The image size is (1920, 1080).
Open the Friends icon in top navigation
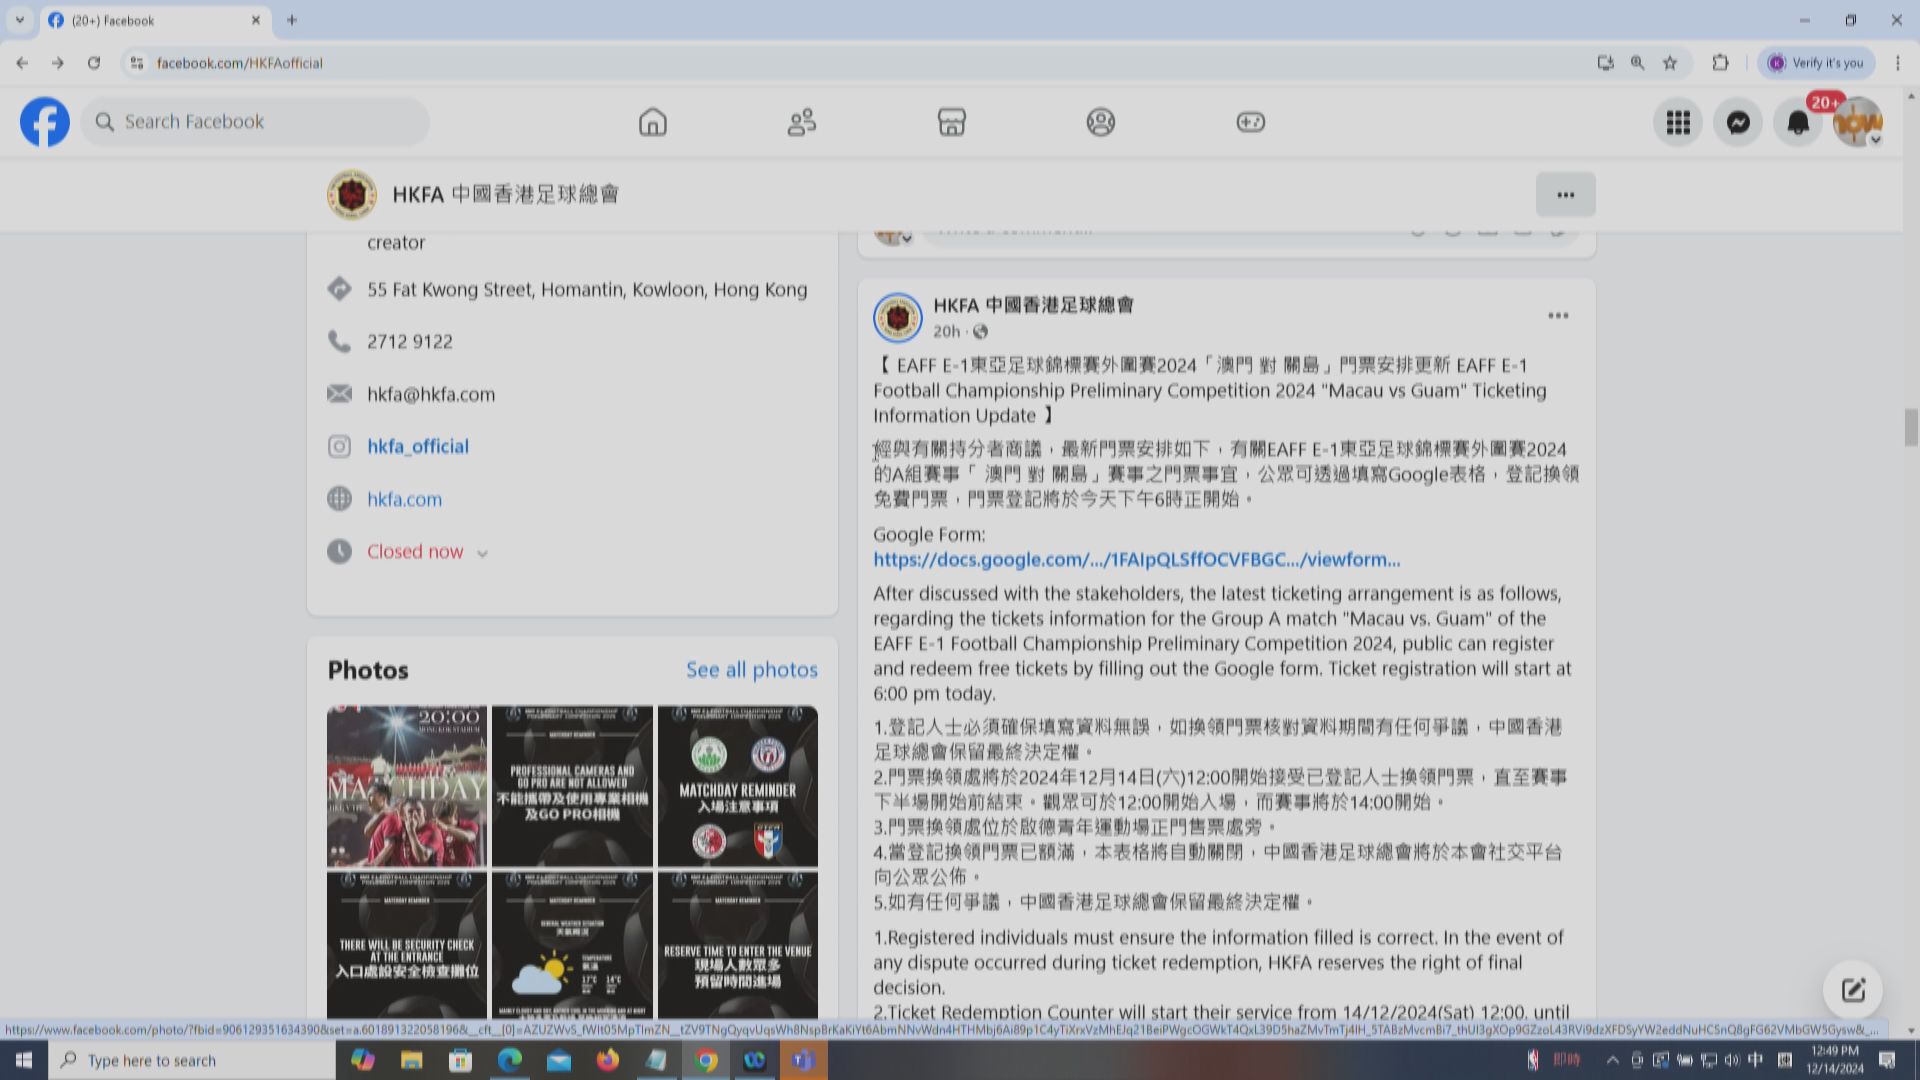(x=801, y=122)
